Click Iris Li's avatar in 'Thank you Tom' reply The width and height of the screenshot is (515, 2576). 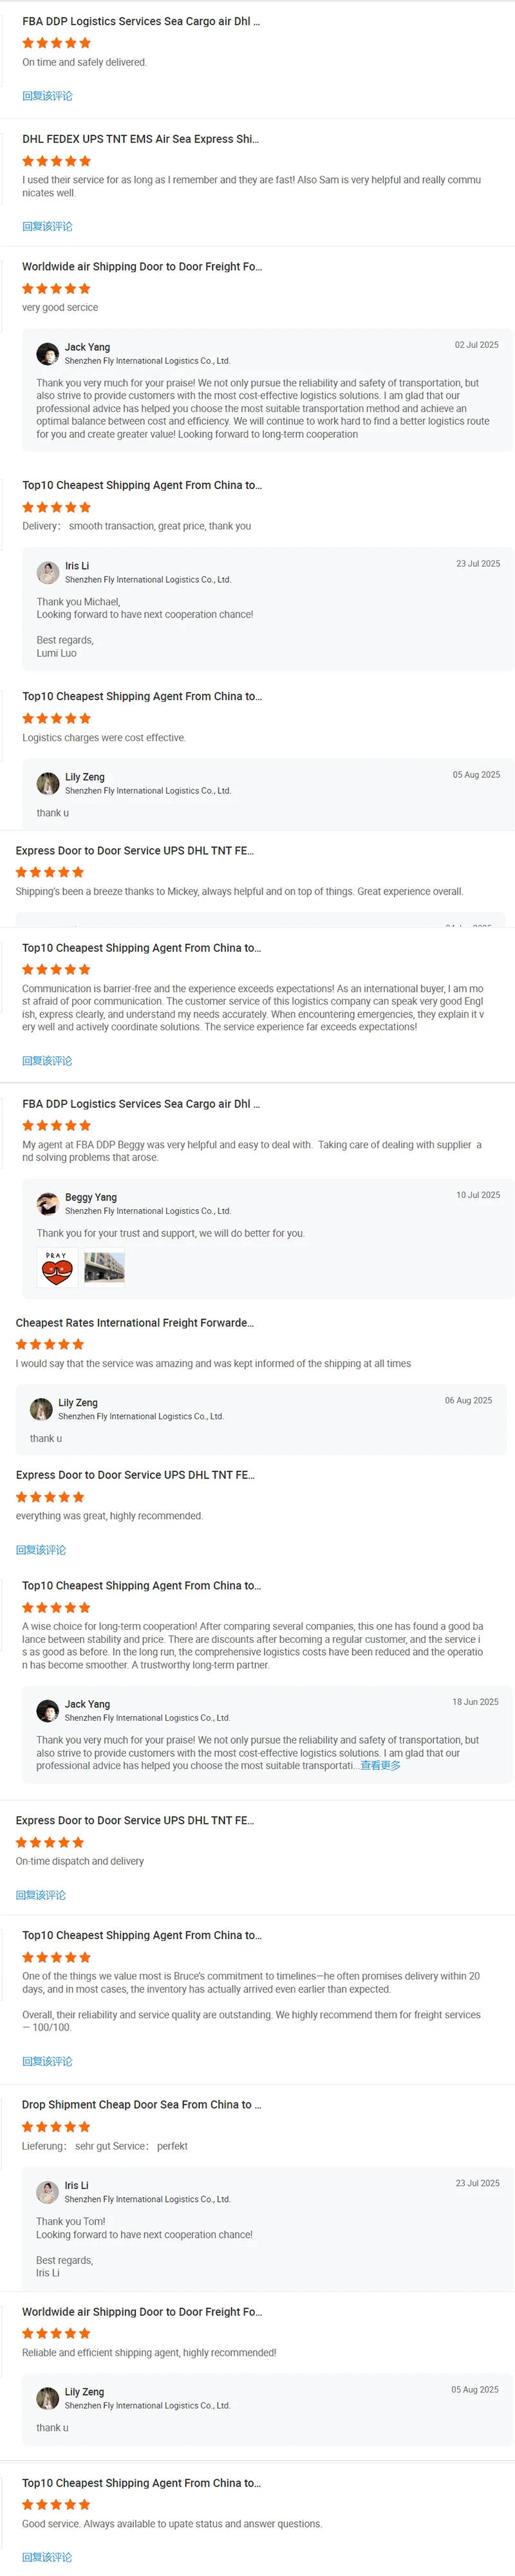pos(47,2192)
